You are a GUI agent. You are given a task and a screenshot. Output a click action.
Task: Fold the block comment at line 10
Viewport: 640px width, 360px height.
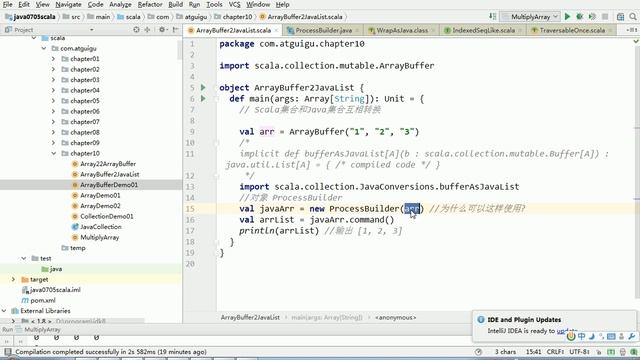(217, 143)
